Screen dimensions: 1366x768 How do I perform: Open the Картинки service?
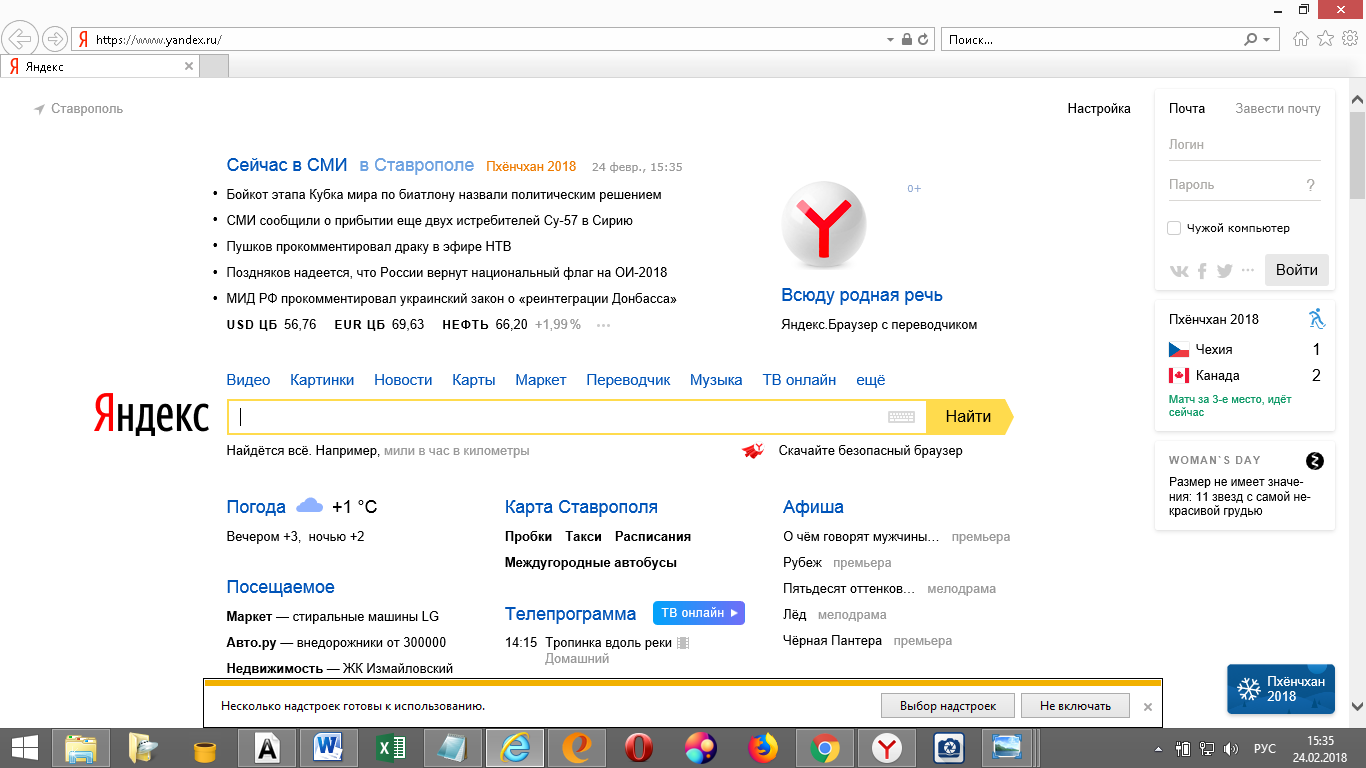tap(322, 380)
